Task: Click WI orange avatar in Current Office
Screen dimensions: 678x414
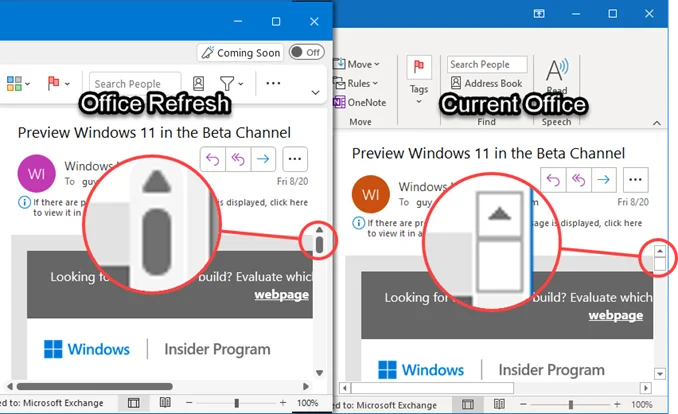Action: [371, 195]
